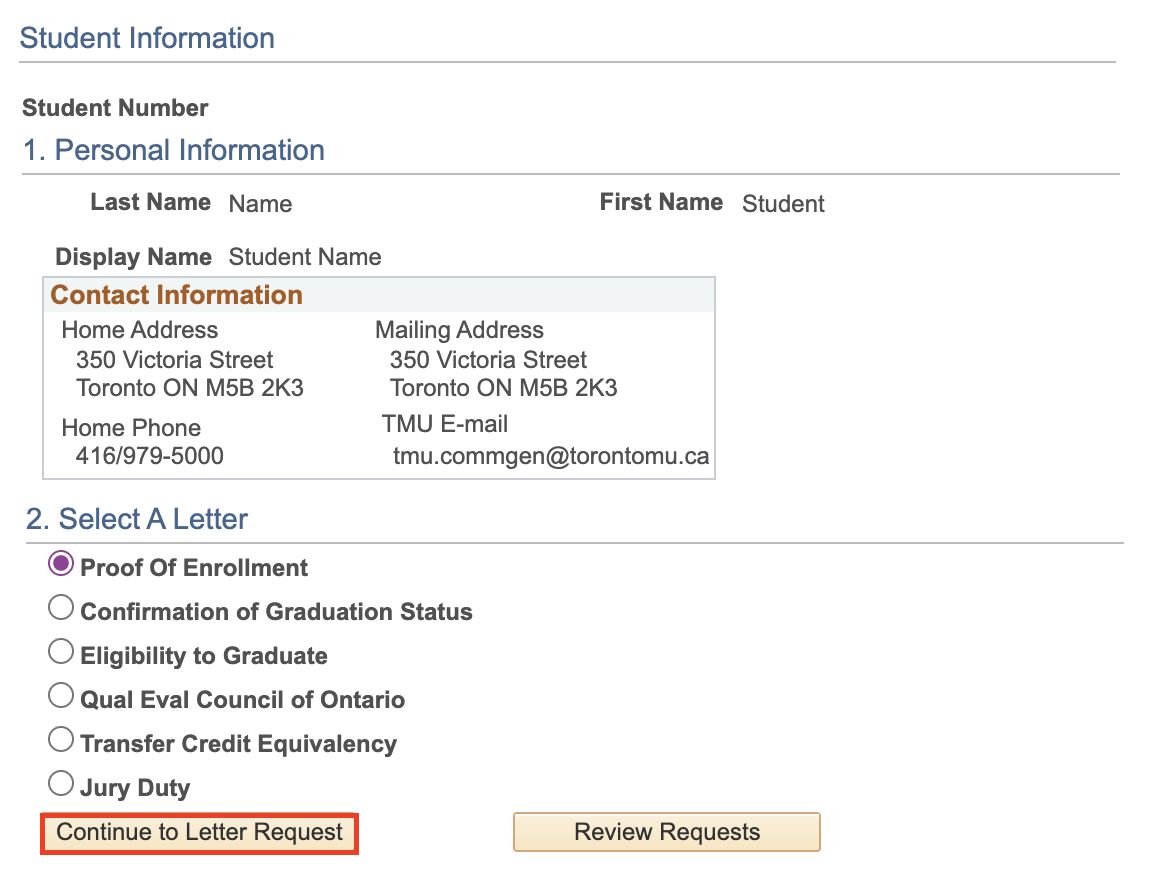Pick the Qual Eval Council of Ontario option

61,696
